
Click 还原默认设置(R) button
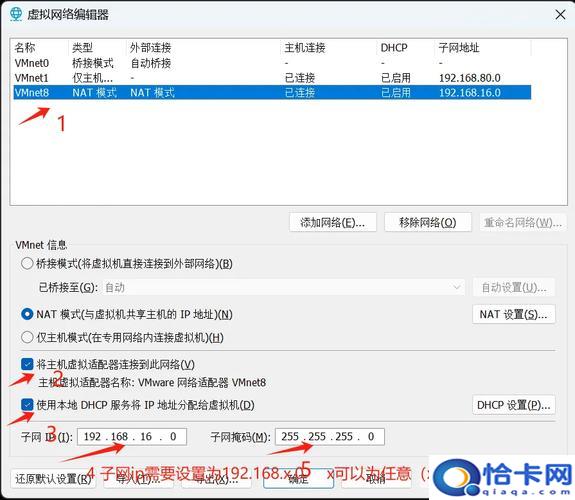click(53, 479)
